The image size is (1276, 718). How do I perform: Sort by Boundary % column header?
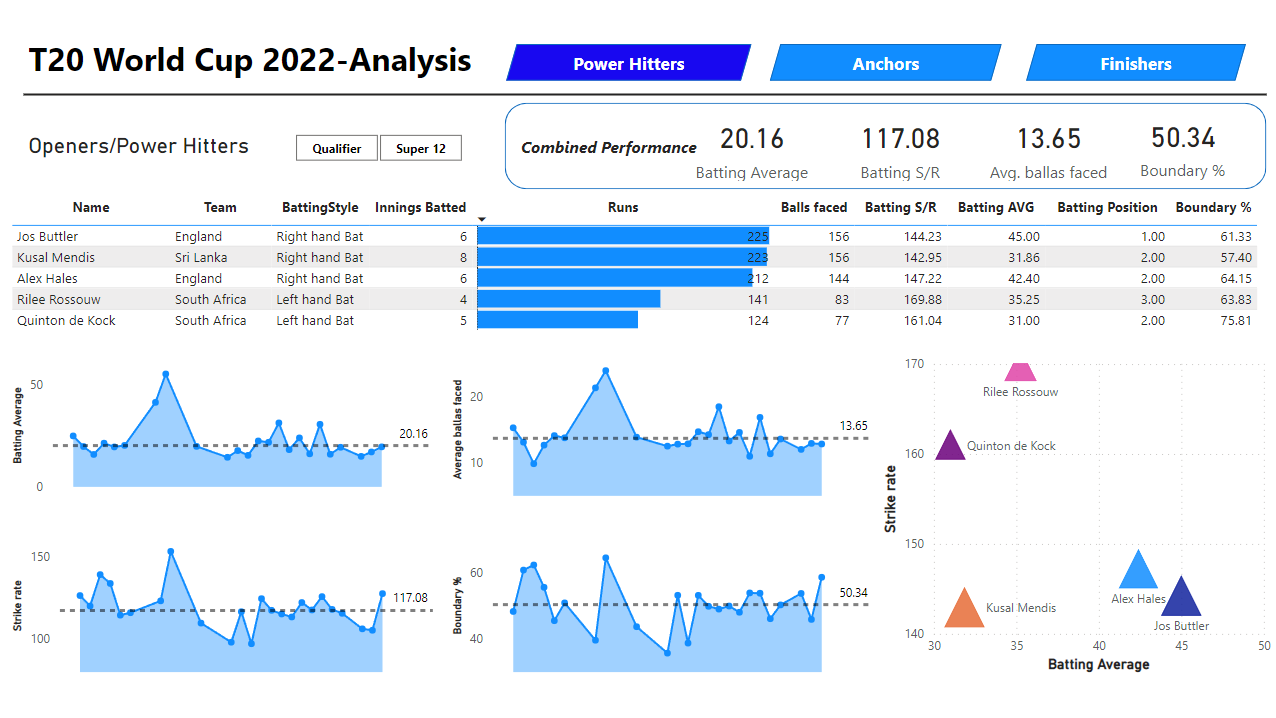pyautogui.click(x=1212, y=207)
